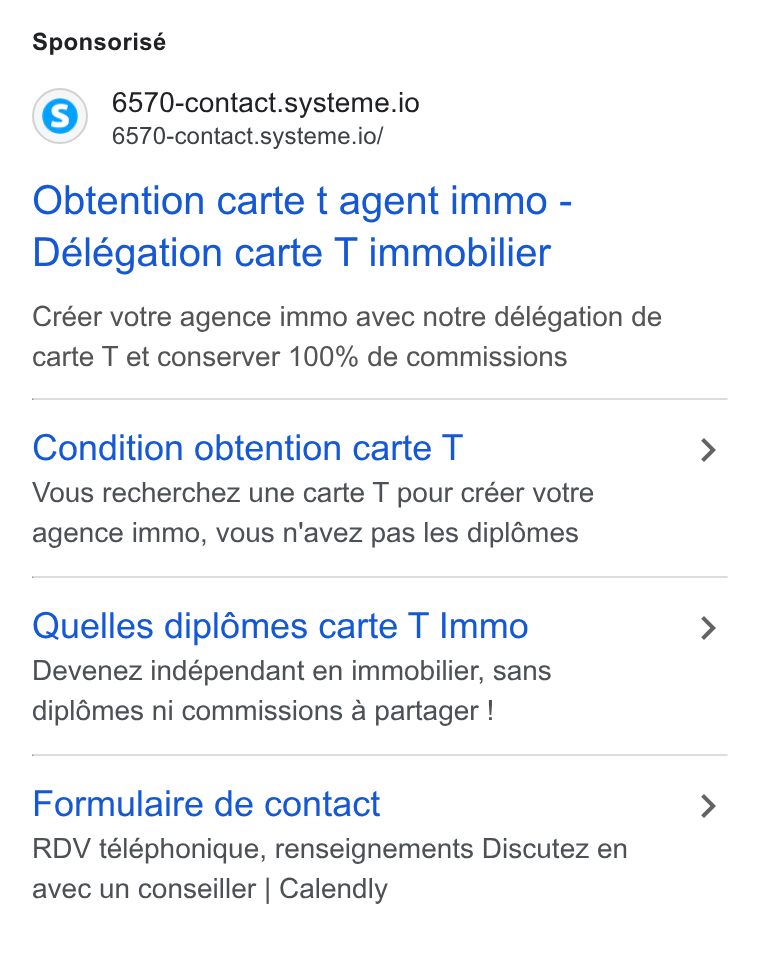This screenshot has width=760, height=956.
Task: Click the chevron beside Formulaire de contact
Action: tap(708, 806)
